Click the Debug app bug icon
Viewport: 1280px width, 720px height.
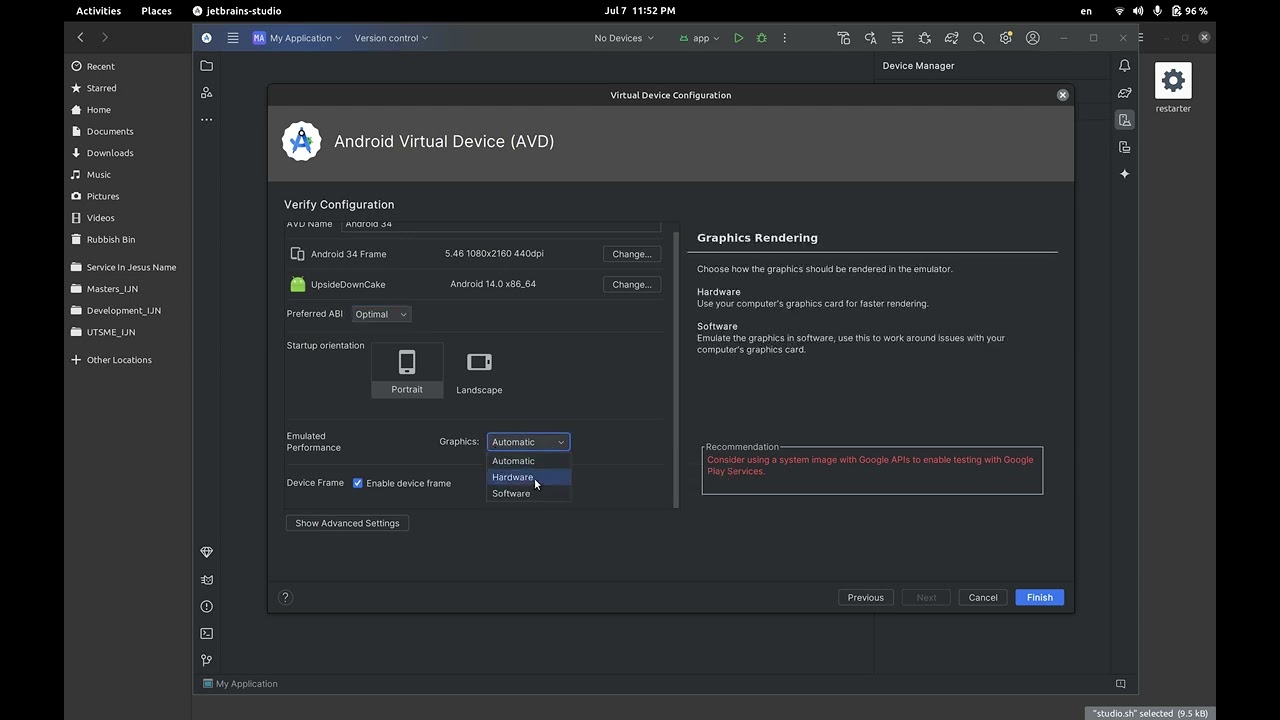tap(762, 38)
